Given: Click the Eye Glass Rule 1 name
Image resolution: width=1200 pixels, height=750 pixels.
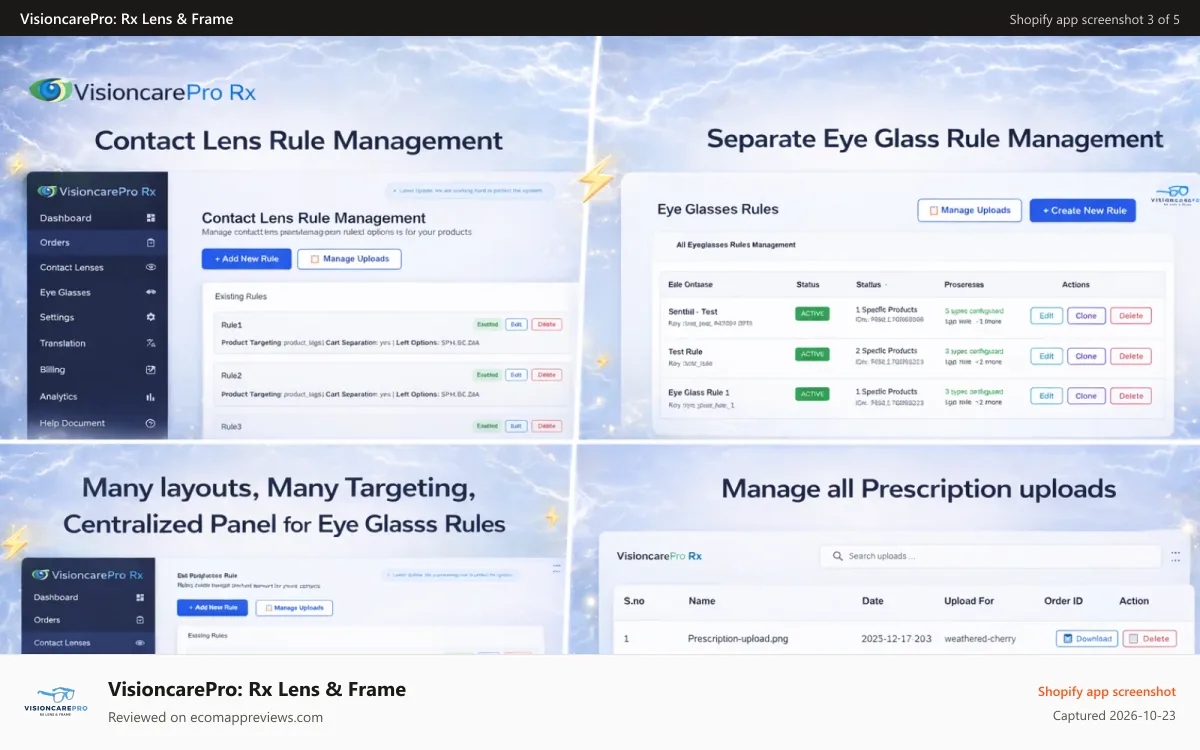Looking at the screenshot, I should pyautogui.click(x=699, y=393).
